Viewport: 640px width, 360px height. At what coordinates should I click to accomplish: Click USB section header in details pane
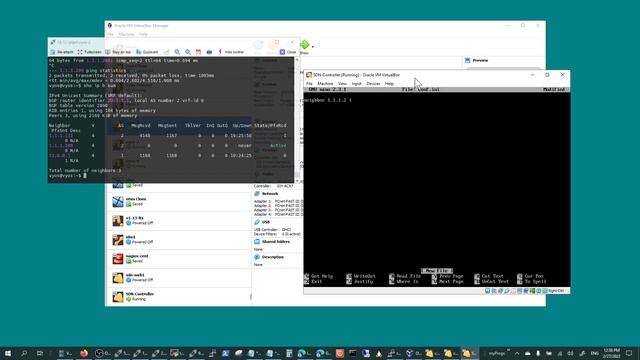coord(266,222)
